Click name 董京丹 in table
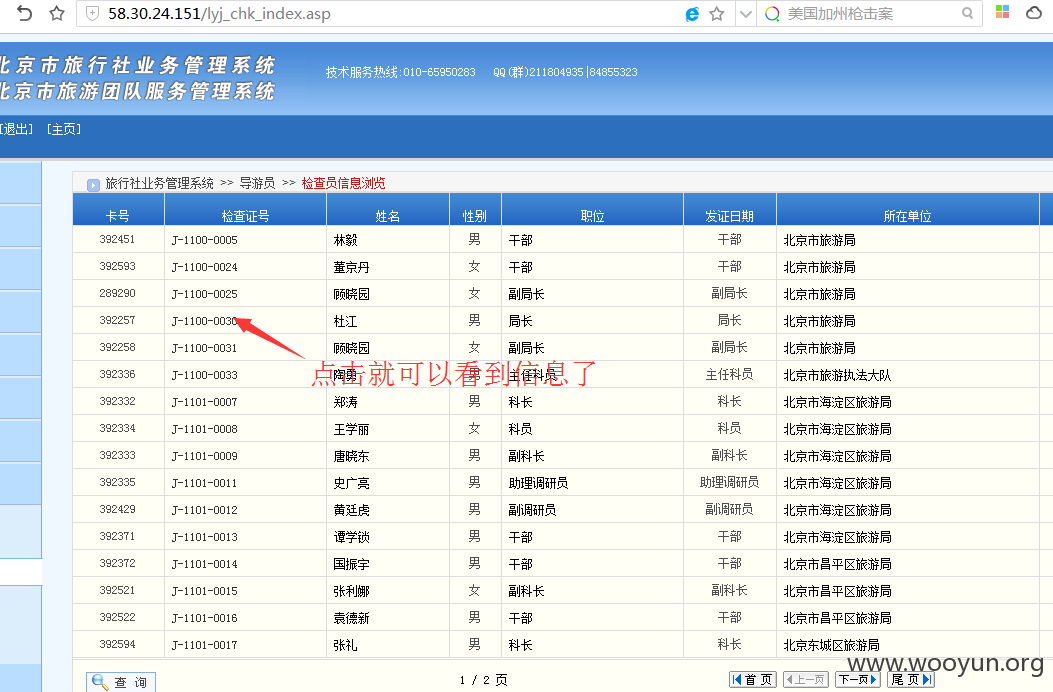Screen dimensions: 1053x692 click(352, 267)
